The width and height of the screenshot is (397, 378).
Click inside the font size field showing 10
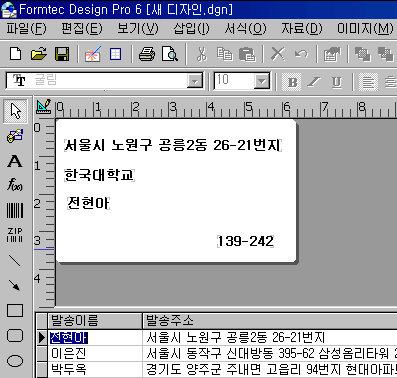click(234, 80)
